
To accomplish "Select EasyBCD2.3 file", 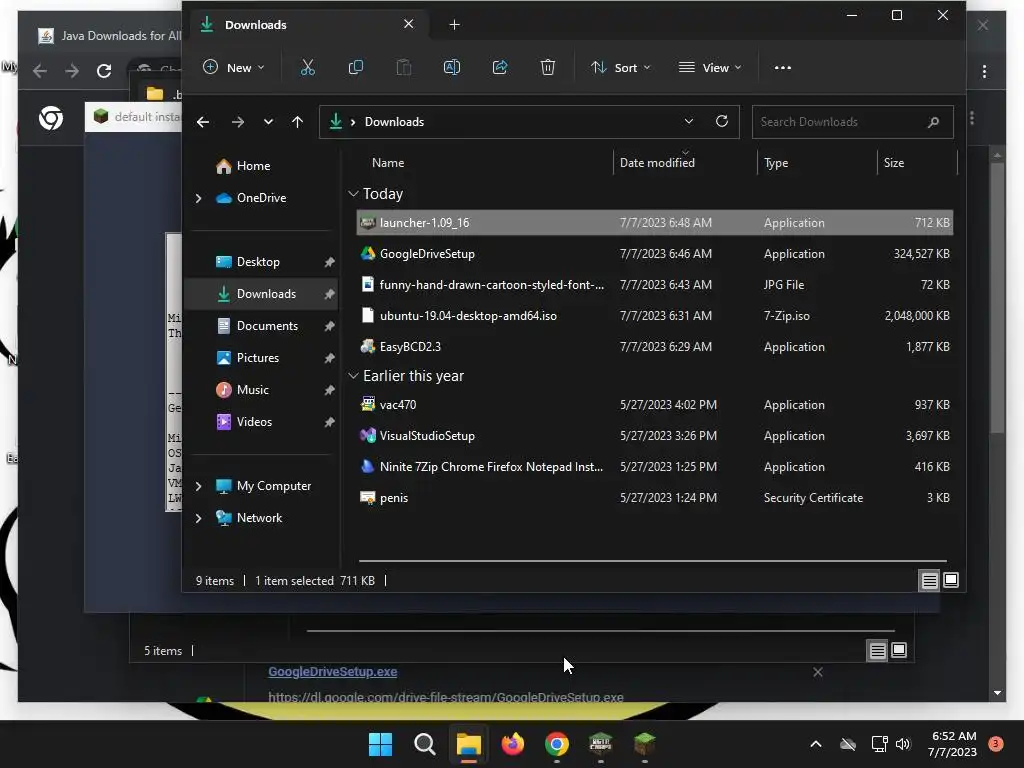I will 654,347.
